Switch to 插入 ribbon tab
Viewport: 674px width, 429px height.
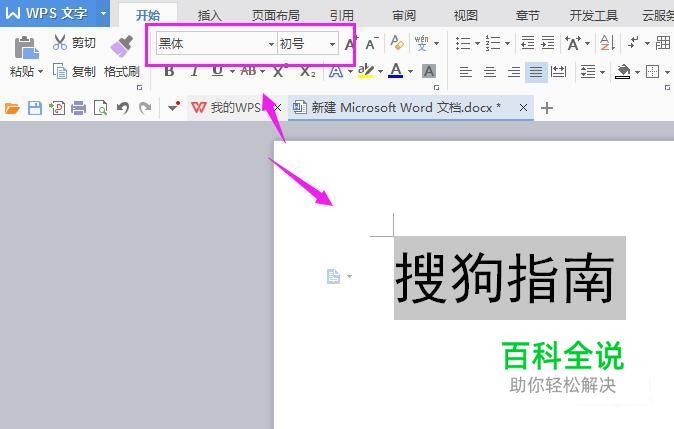[x=209, y=15]
